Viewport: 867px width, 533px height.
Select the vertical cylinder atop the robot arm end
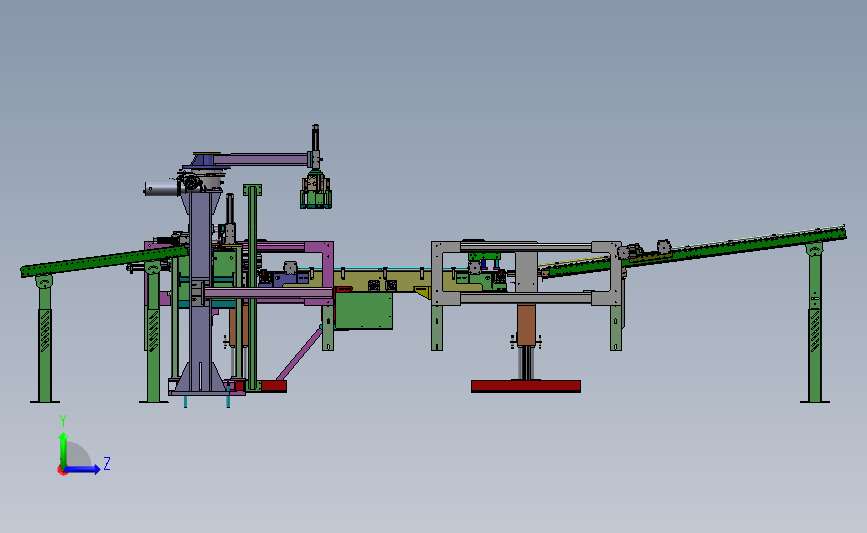click(x=315, y=146)
